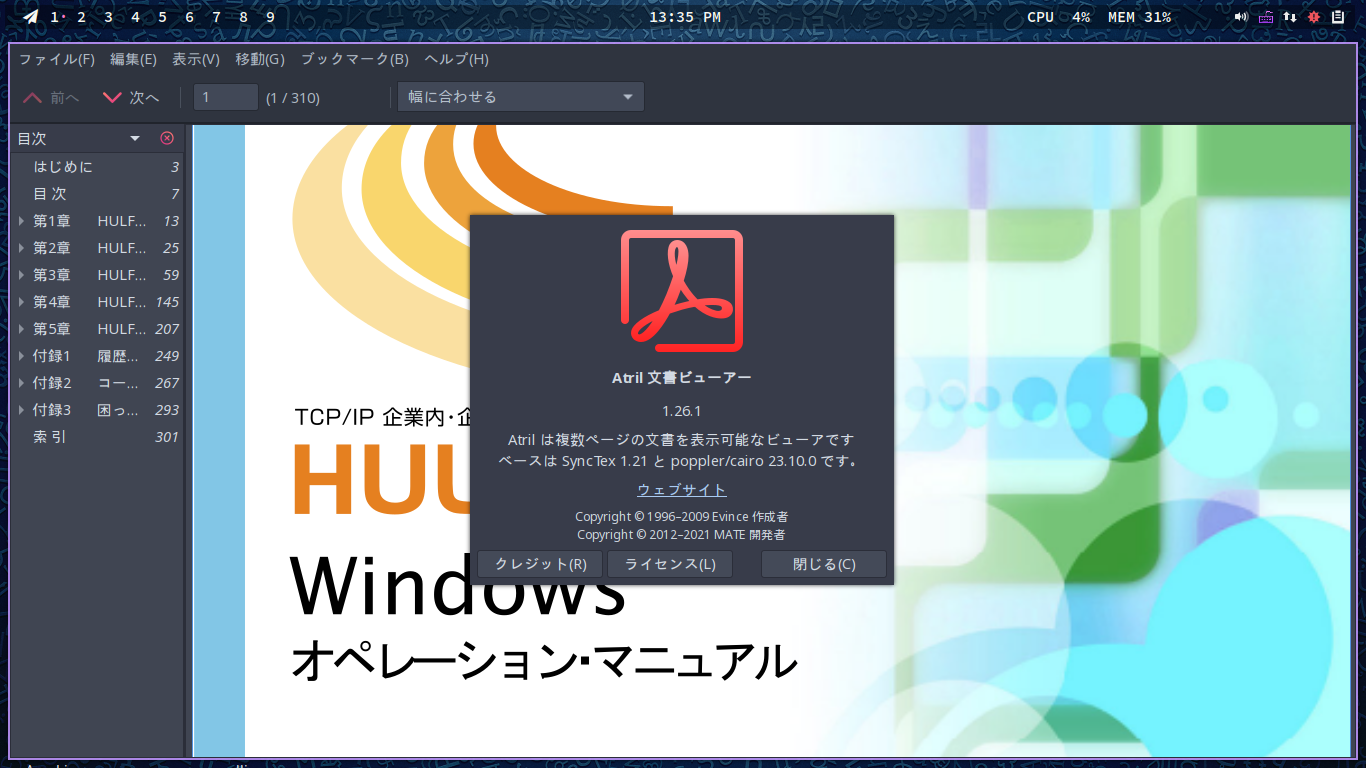Select 付録1 履歴... outline row
The width and height of the screenshot is (1366, 768).
coord(98,356)
